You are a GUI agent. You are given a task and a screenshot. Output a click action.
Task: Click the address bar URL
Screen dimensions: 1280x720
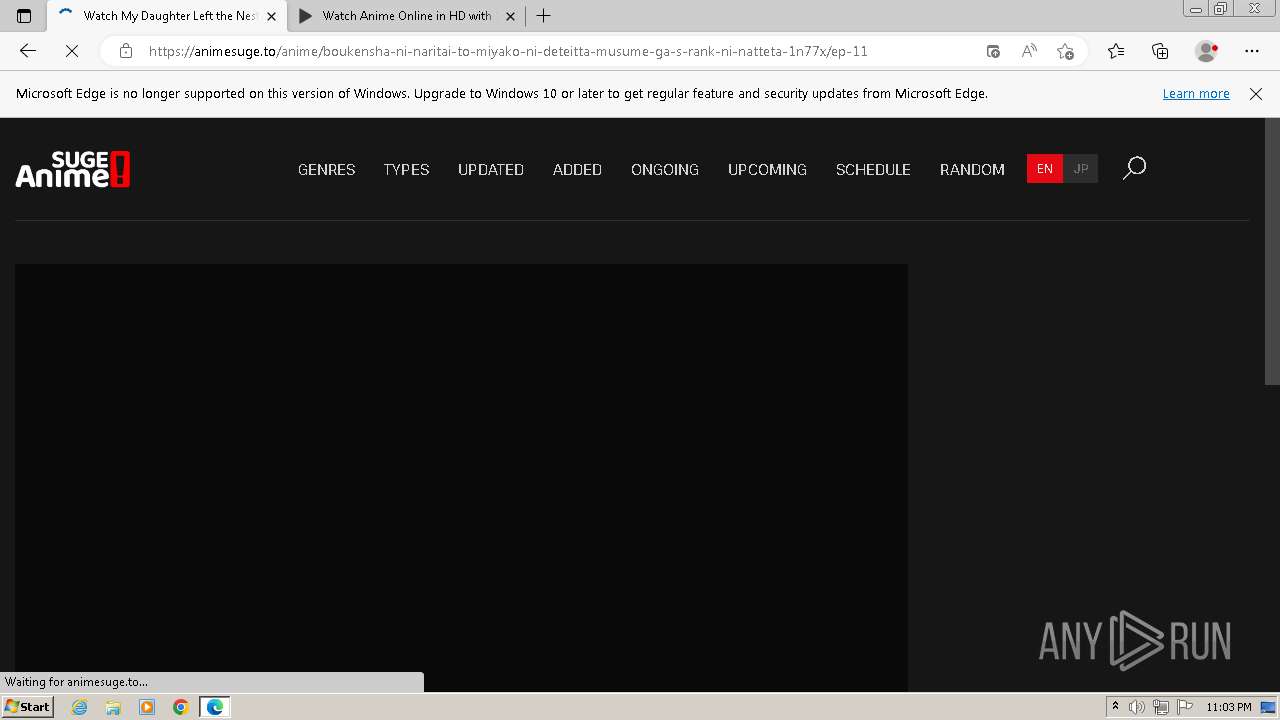click(x=508, y=51)
